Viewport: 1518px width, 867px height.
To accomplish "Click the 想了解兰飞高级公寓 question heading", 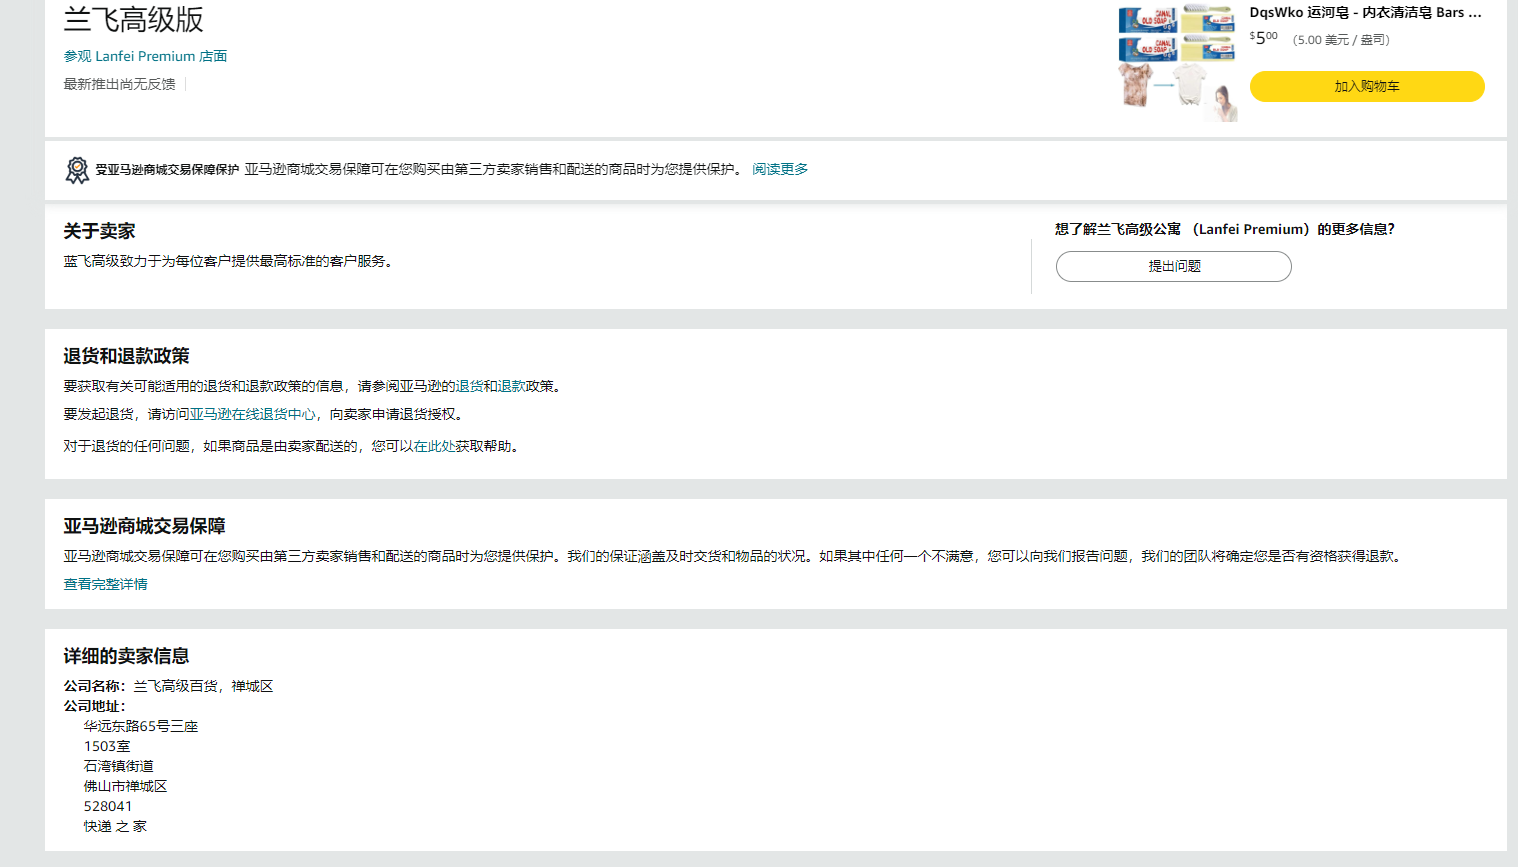I will click(x=1225, y=229).
